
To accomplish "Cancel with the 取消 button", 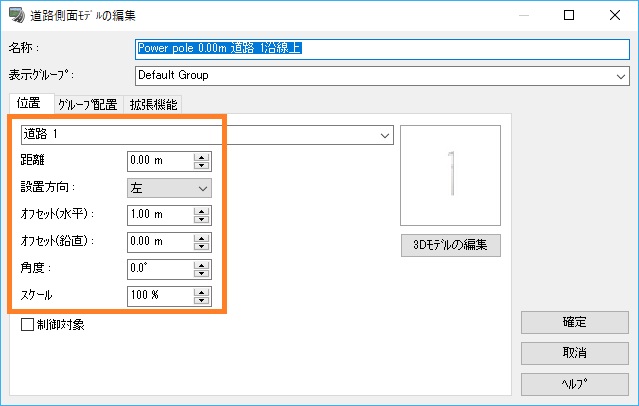I will click(575, 353).
